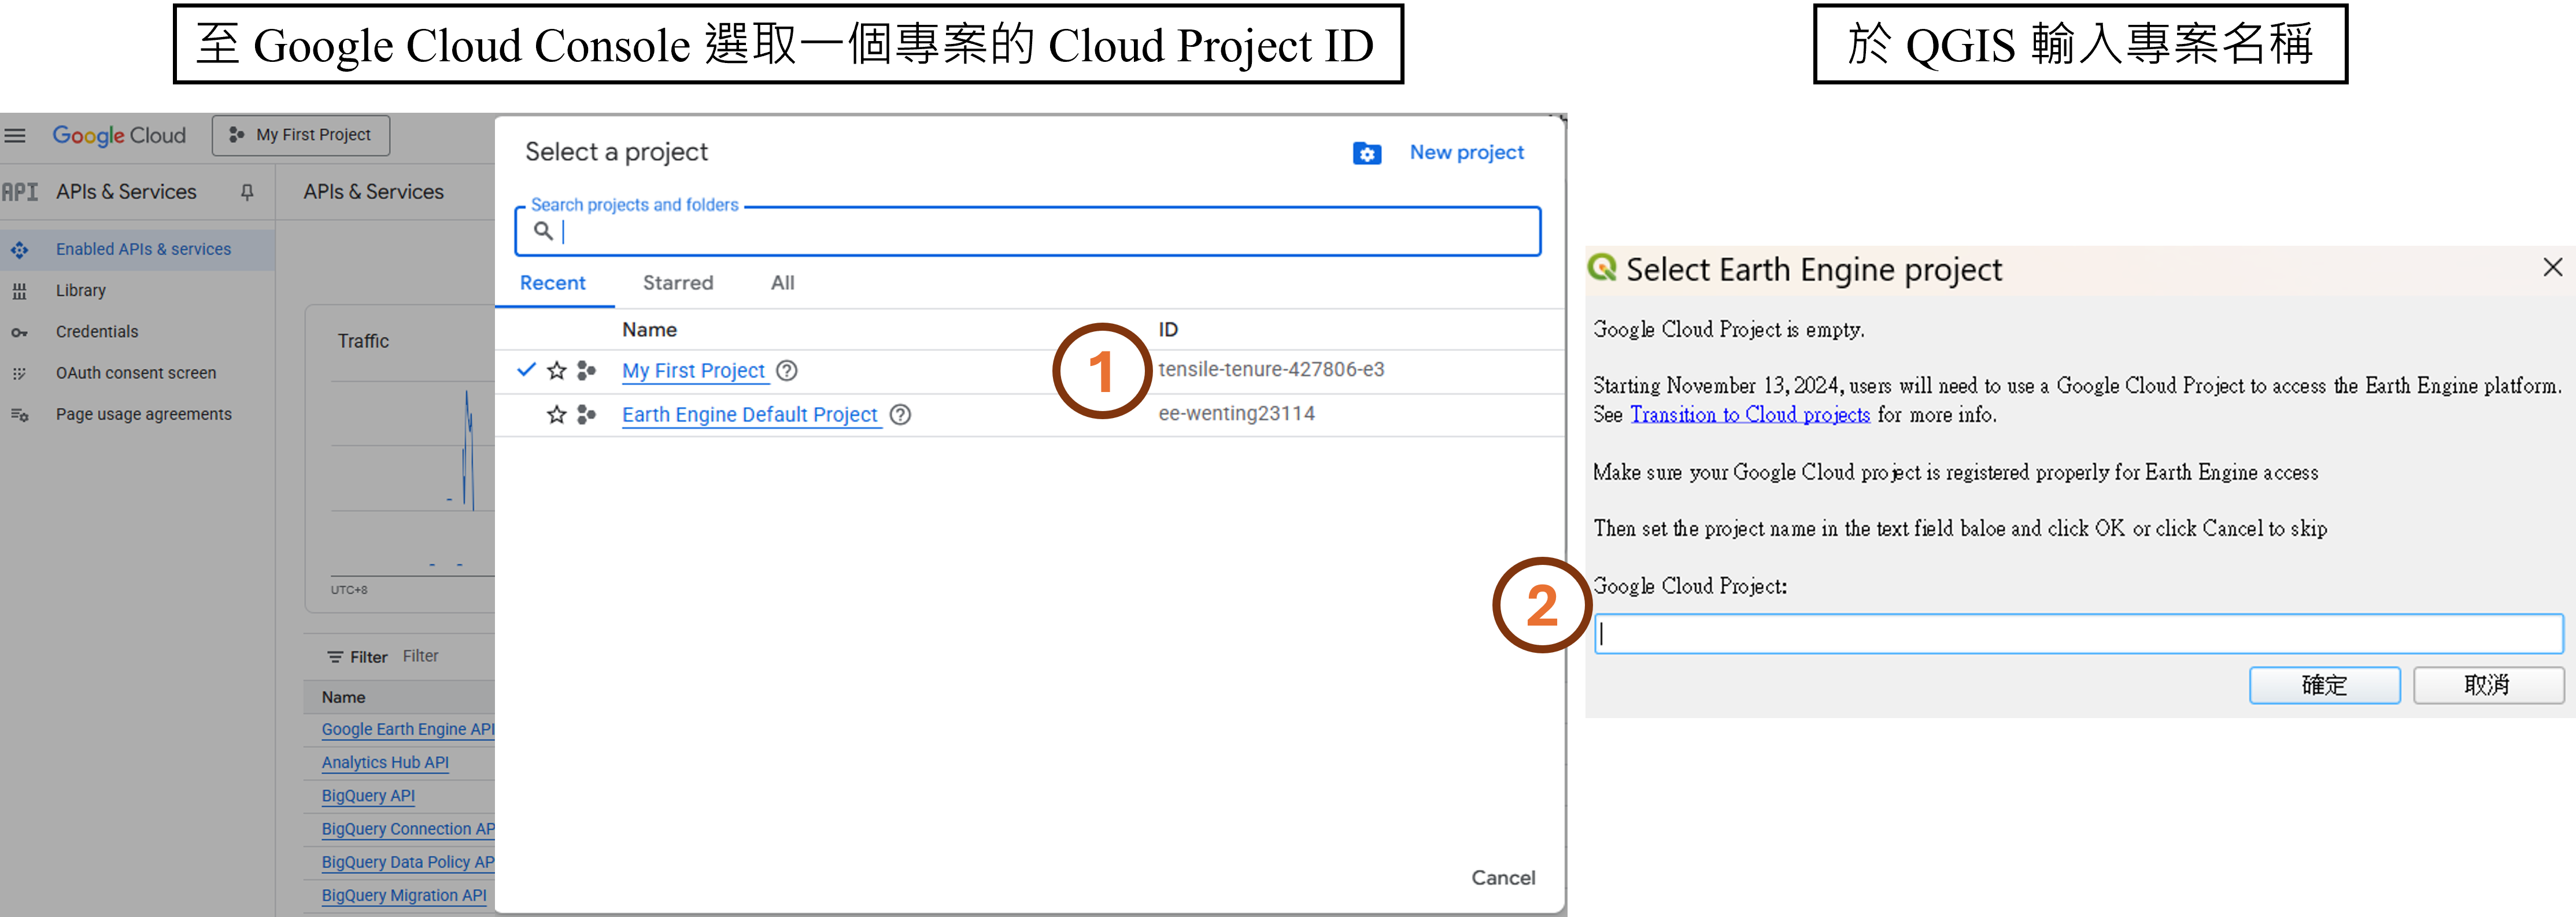Click the Credentials key icon
The width and height of the screenshot is (2576, 917).
19,332
